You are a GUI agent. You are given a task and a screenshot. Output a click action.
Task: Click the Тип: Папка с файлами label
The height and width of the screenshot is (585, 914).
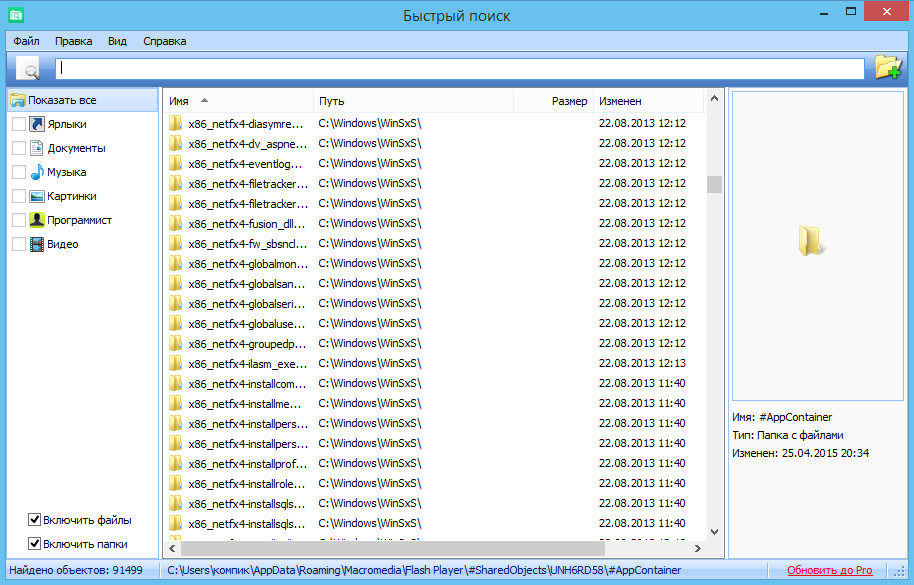788,435
